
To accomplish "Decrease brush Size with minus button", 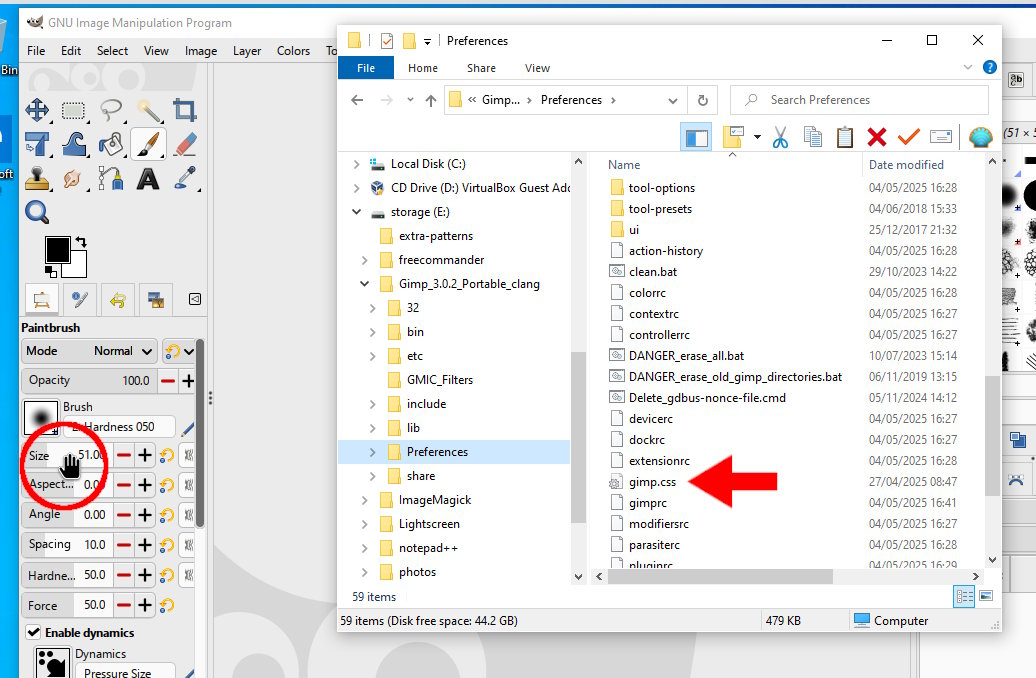I will (124, 455).
